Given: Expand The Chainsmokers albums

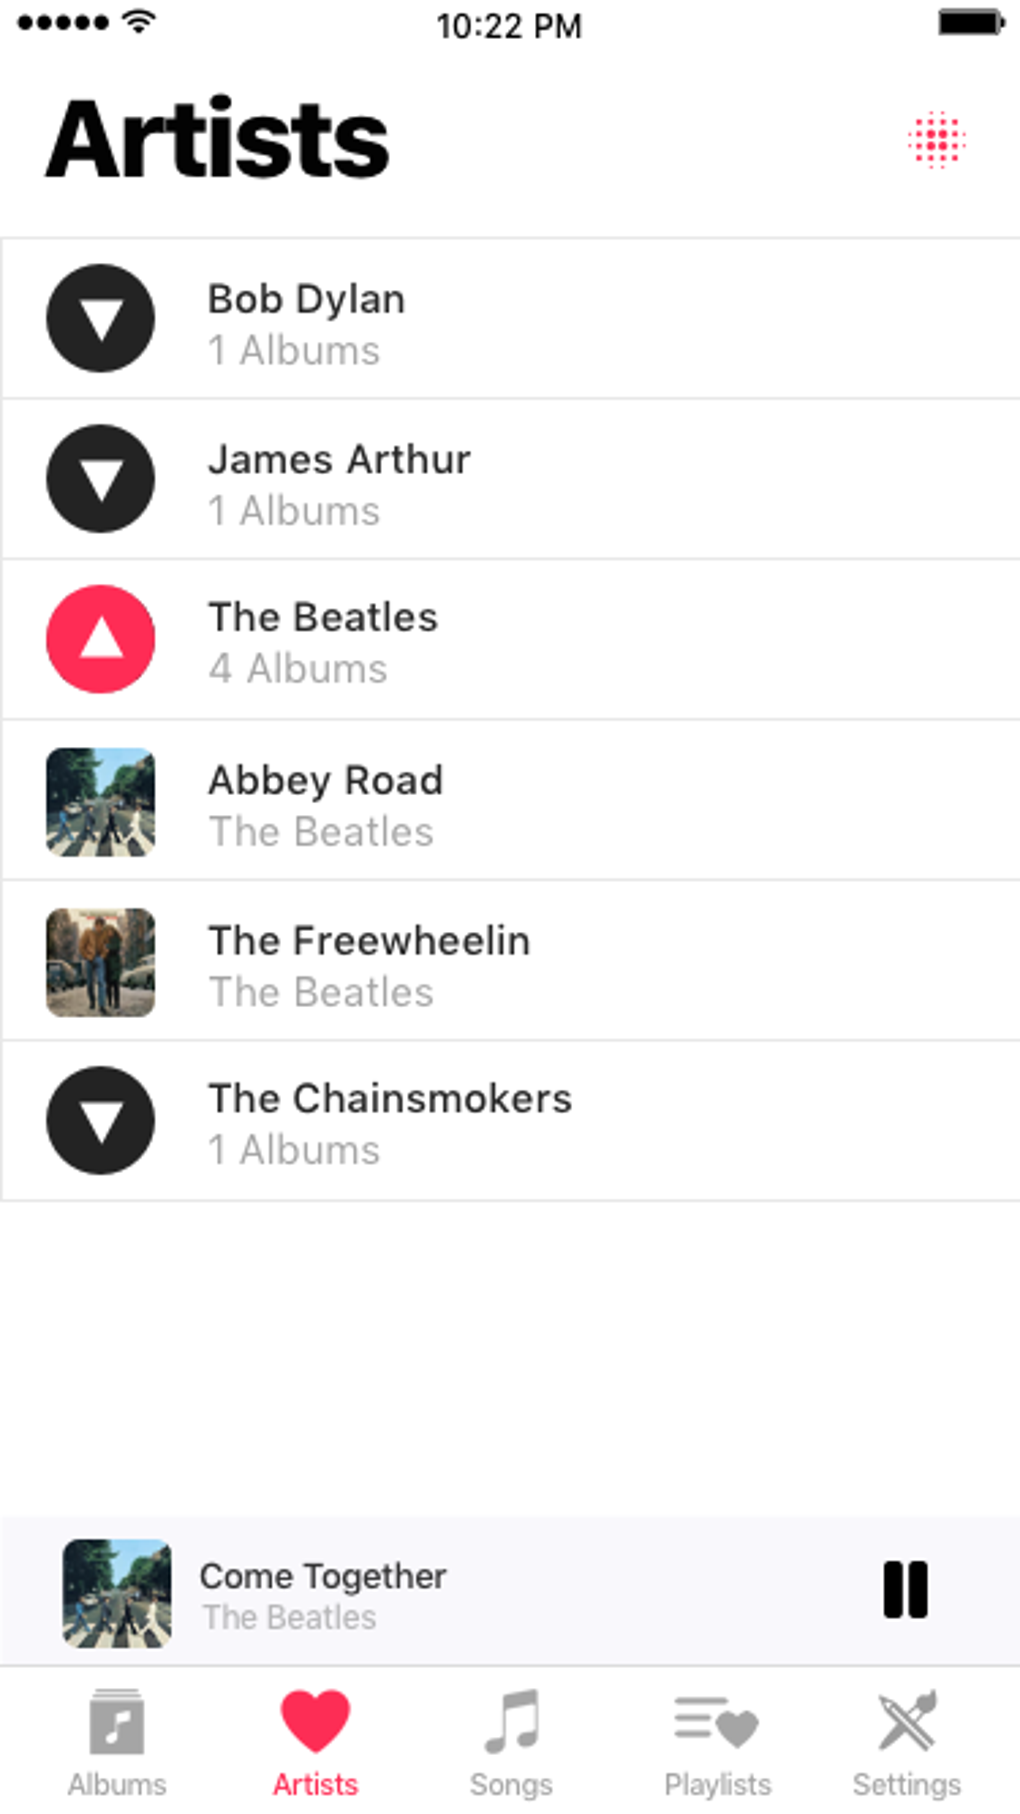Looking at the screenshot, I should [x=101, y=1121].
